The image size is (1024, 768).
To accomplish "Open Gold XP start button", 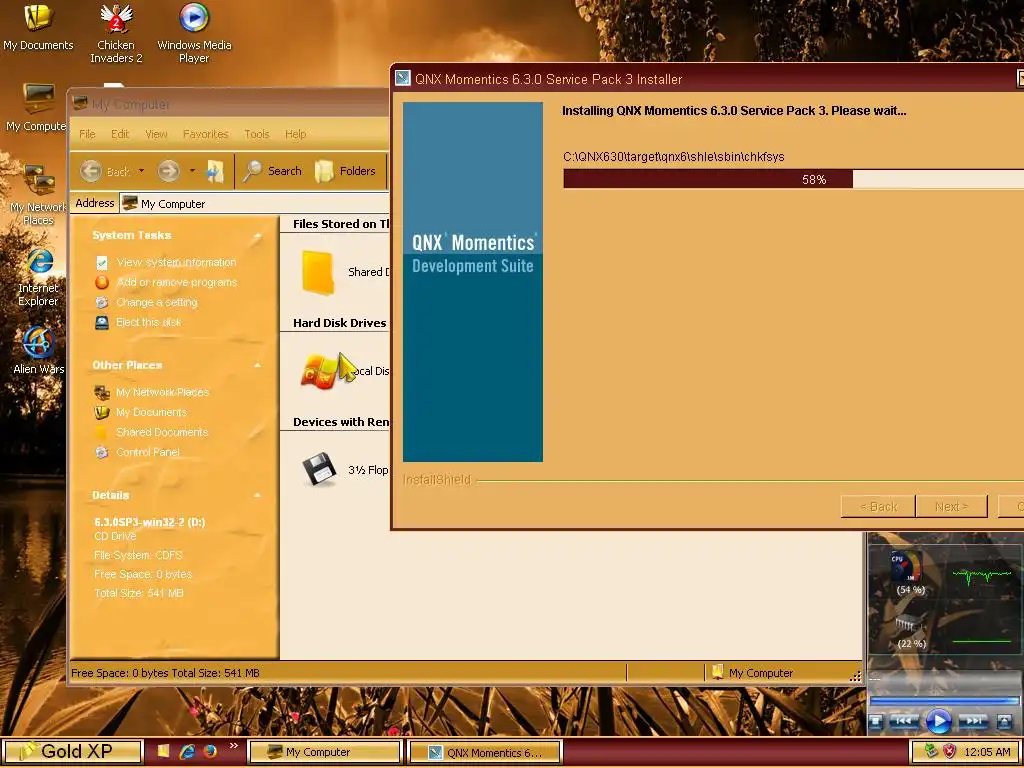I will (71, 752).
